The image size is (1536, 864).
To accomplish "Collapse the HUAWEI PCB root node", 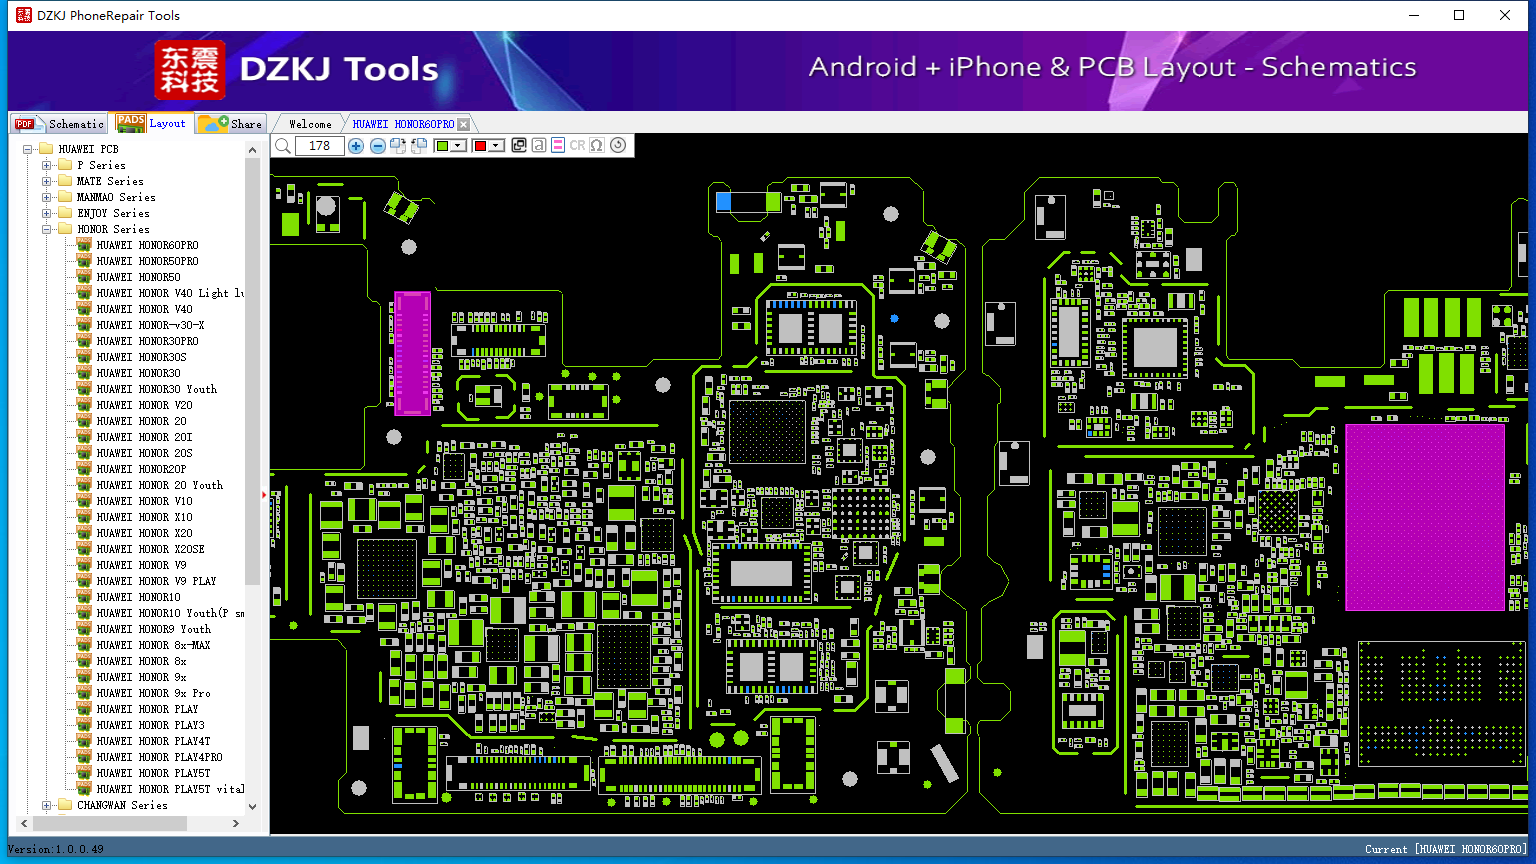I will 28,149.
